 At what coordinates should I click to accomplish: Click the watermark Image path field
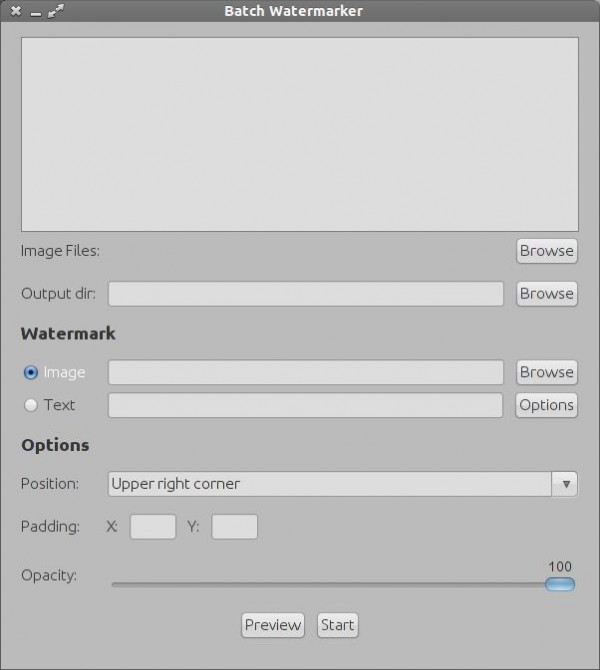(x=305, y=372)
